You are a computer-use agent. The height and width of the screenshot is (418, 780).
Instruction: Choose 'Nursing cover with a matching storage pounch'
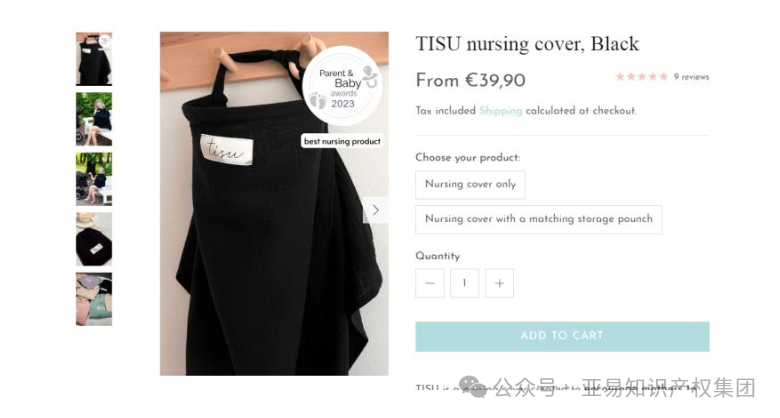[x=539, y=219]
